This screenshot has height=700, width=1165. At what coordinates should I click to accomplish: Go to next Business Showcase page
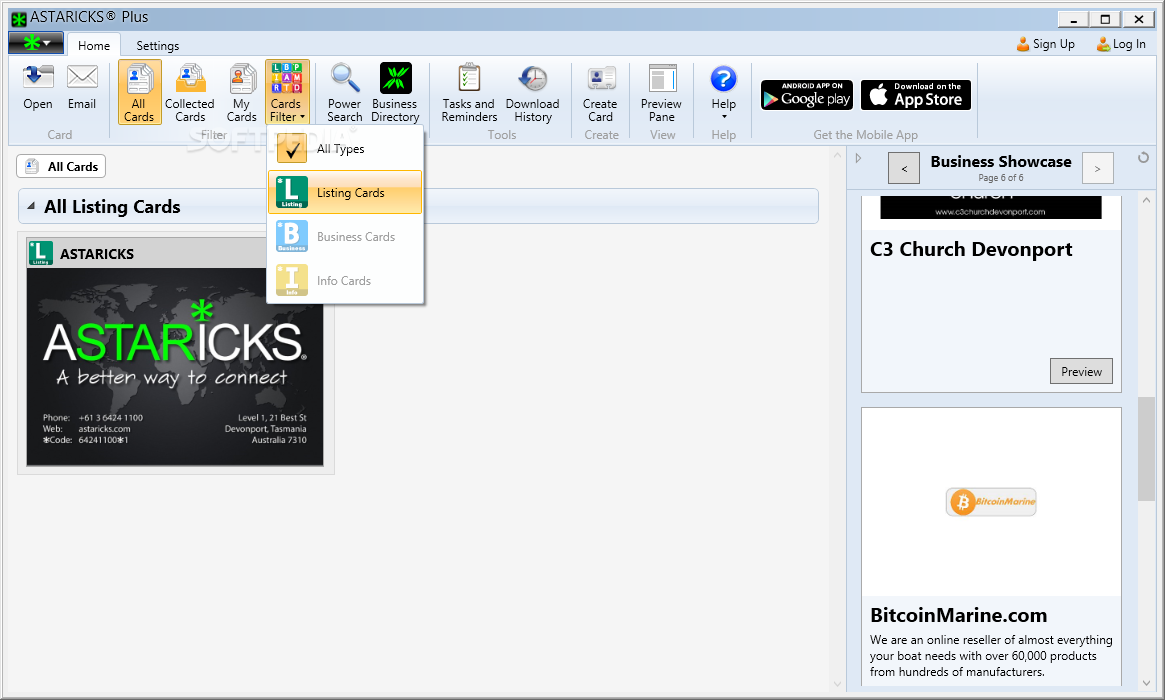point(1097,169)
